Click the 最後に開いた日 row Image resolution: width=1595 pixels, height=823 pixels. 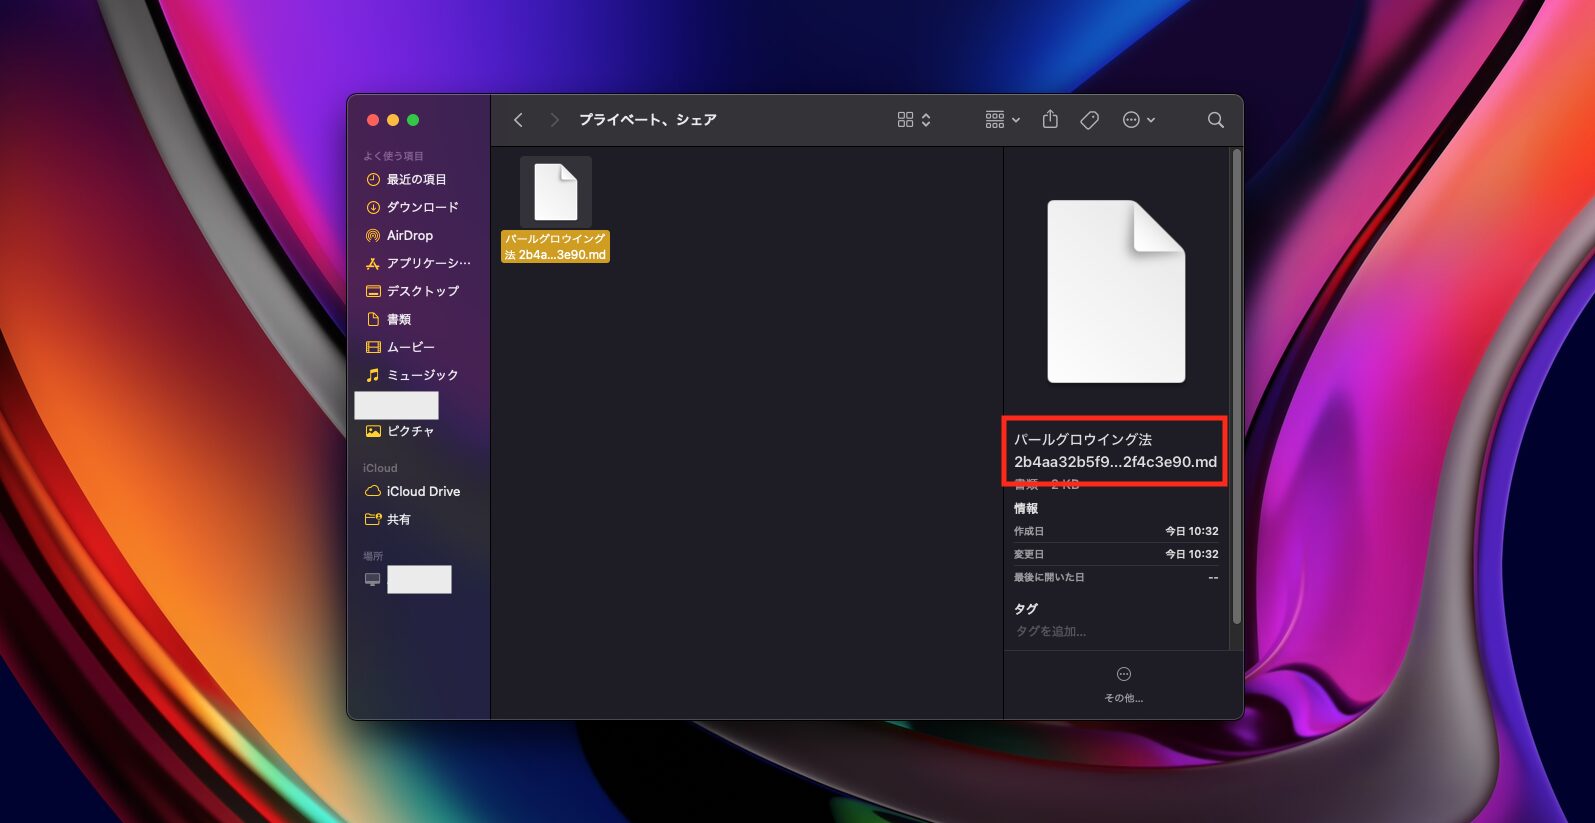coord(1116,577)
